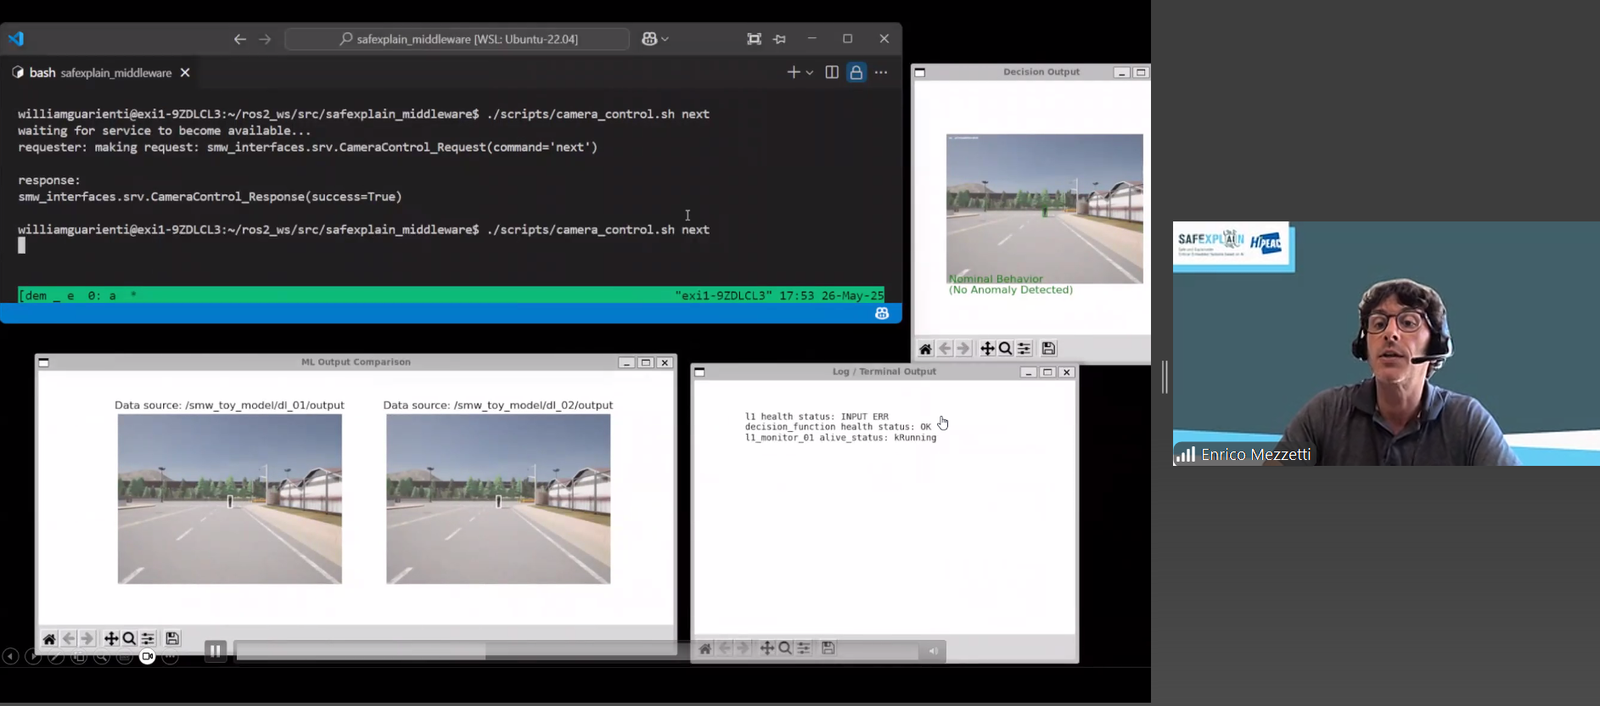This screenshot has height=706, width=1600.
Task: Toggle Zoom tool in Log / Terminal Output toolbar
Action: click(785, 648)
